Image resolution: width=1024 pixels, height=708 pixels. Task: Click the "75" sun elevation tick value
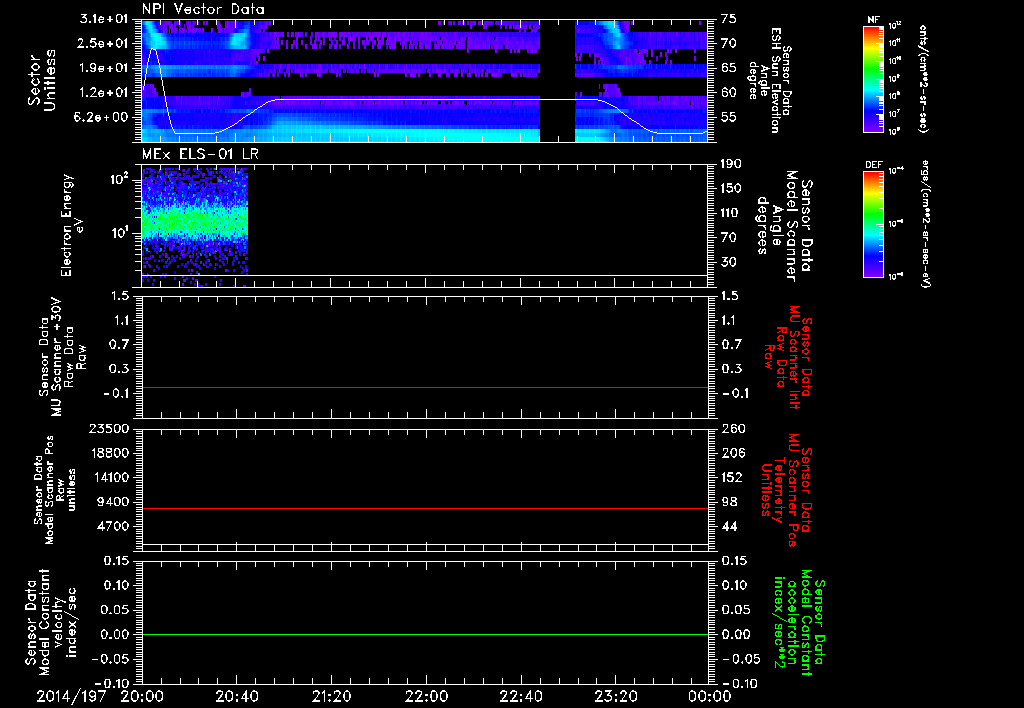[729, 19]
